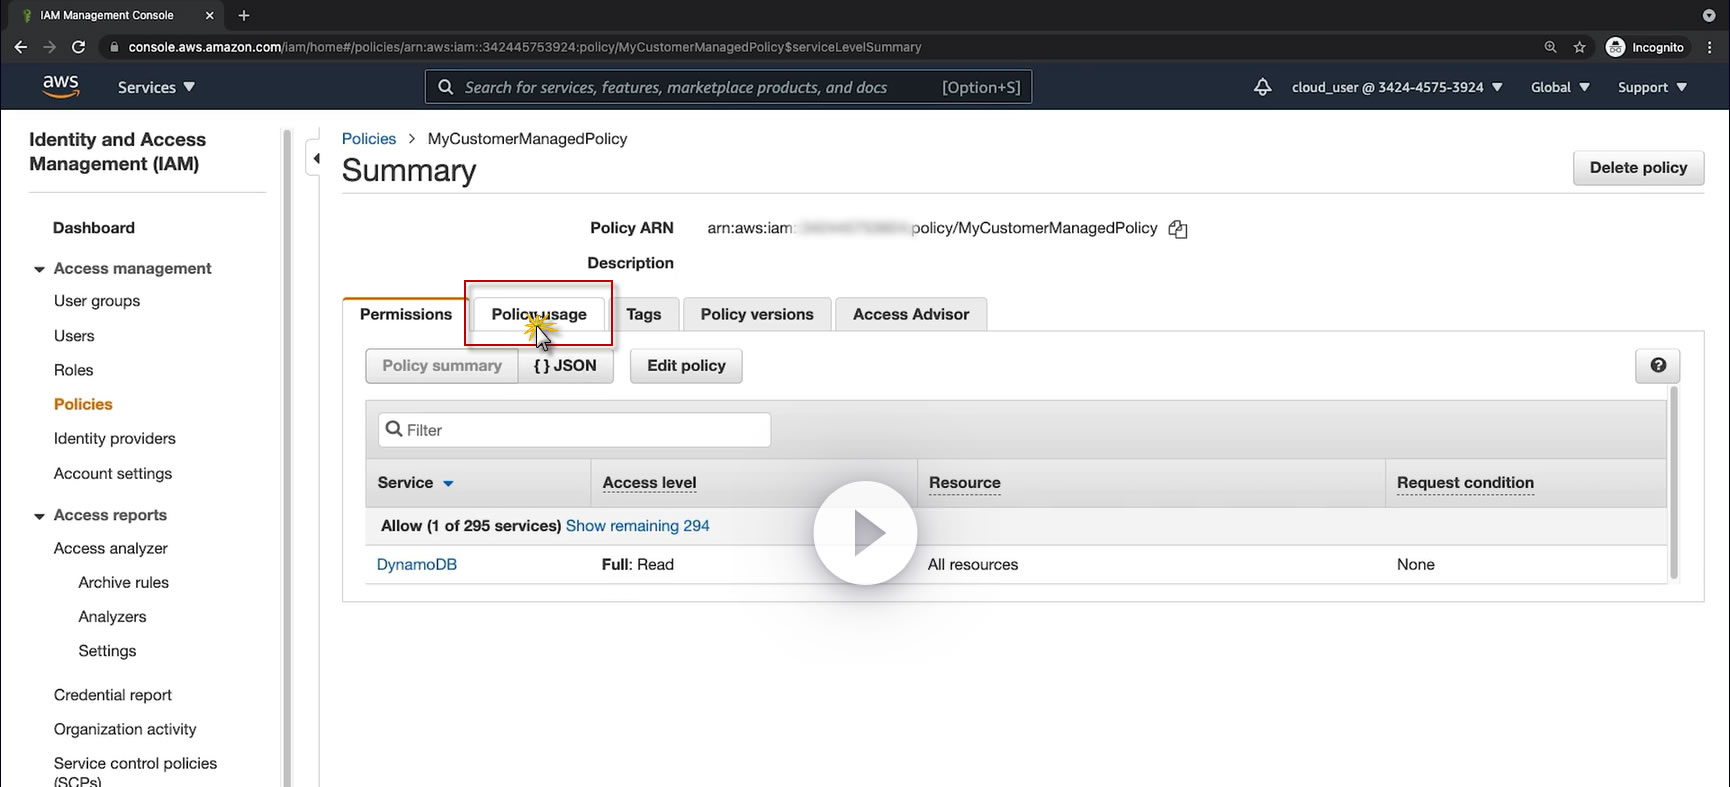Viewport: 1730px width, 787px height.
Task: Collapse the IAM navigation sidebar arrow
Action: coord(316,158)
